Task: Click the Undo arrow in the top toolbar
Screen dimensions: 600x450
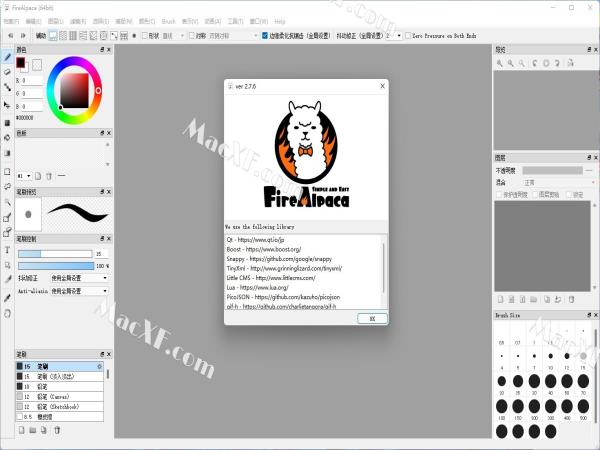Action: pos(11,36)
